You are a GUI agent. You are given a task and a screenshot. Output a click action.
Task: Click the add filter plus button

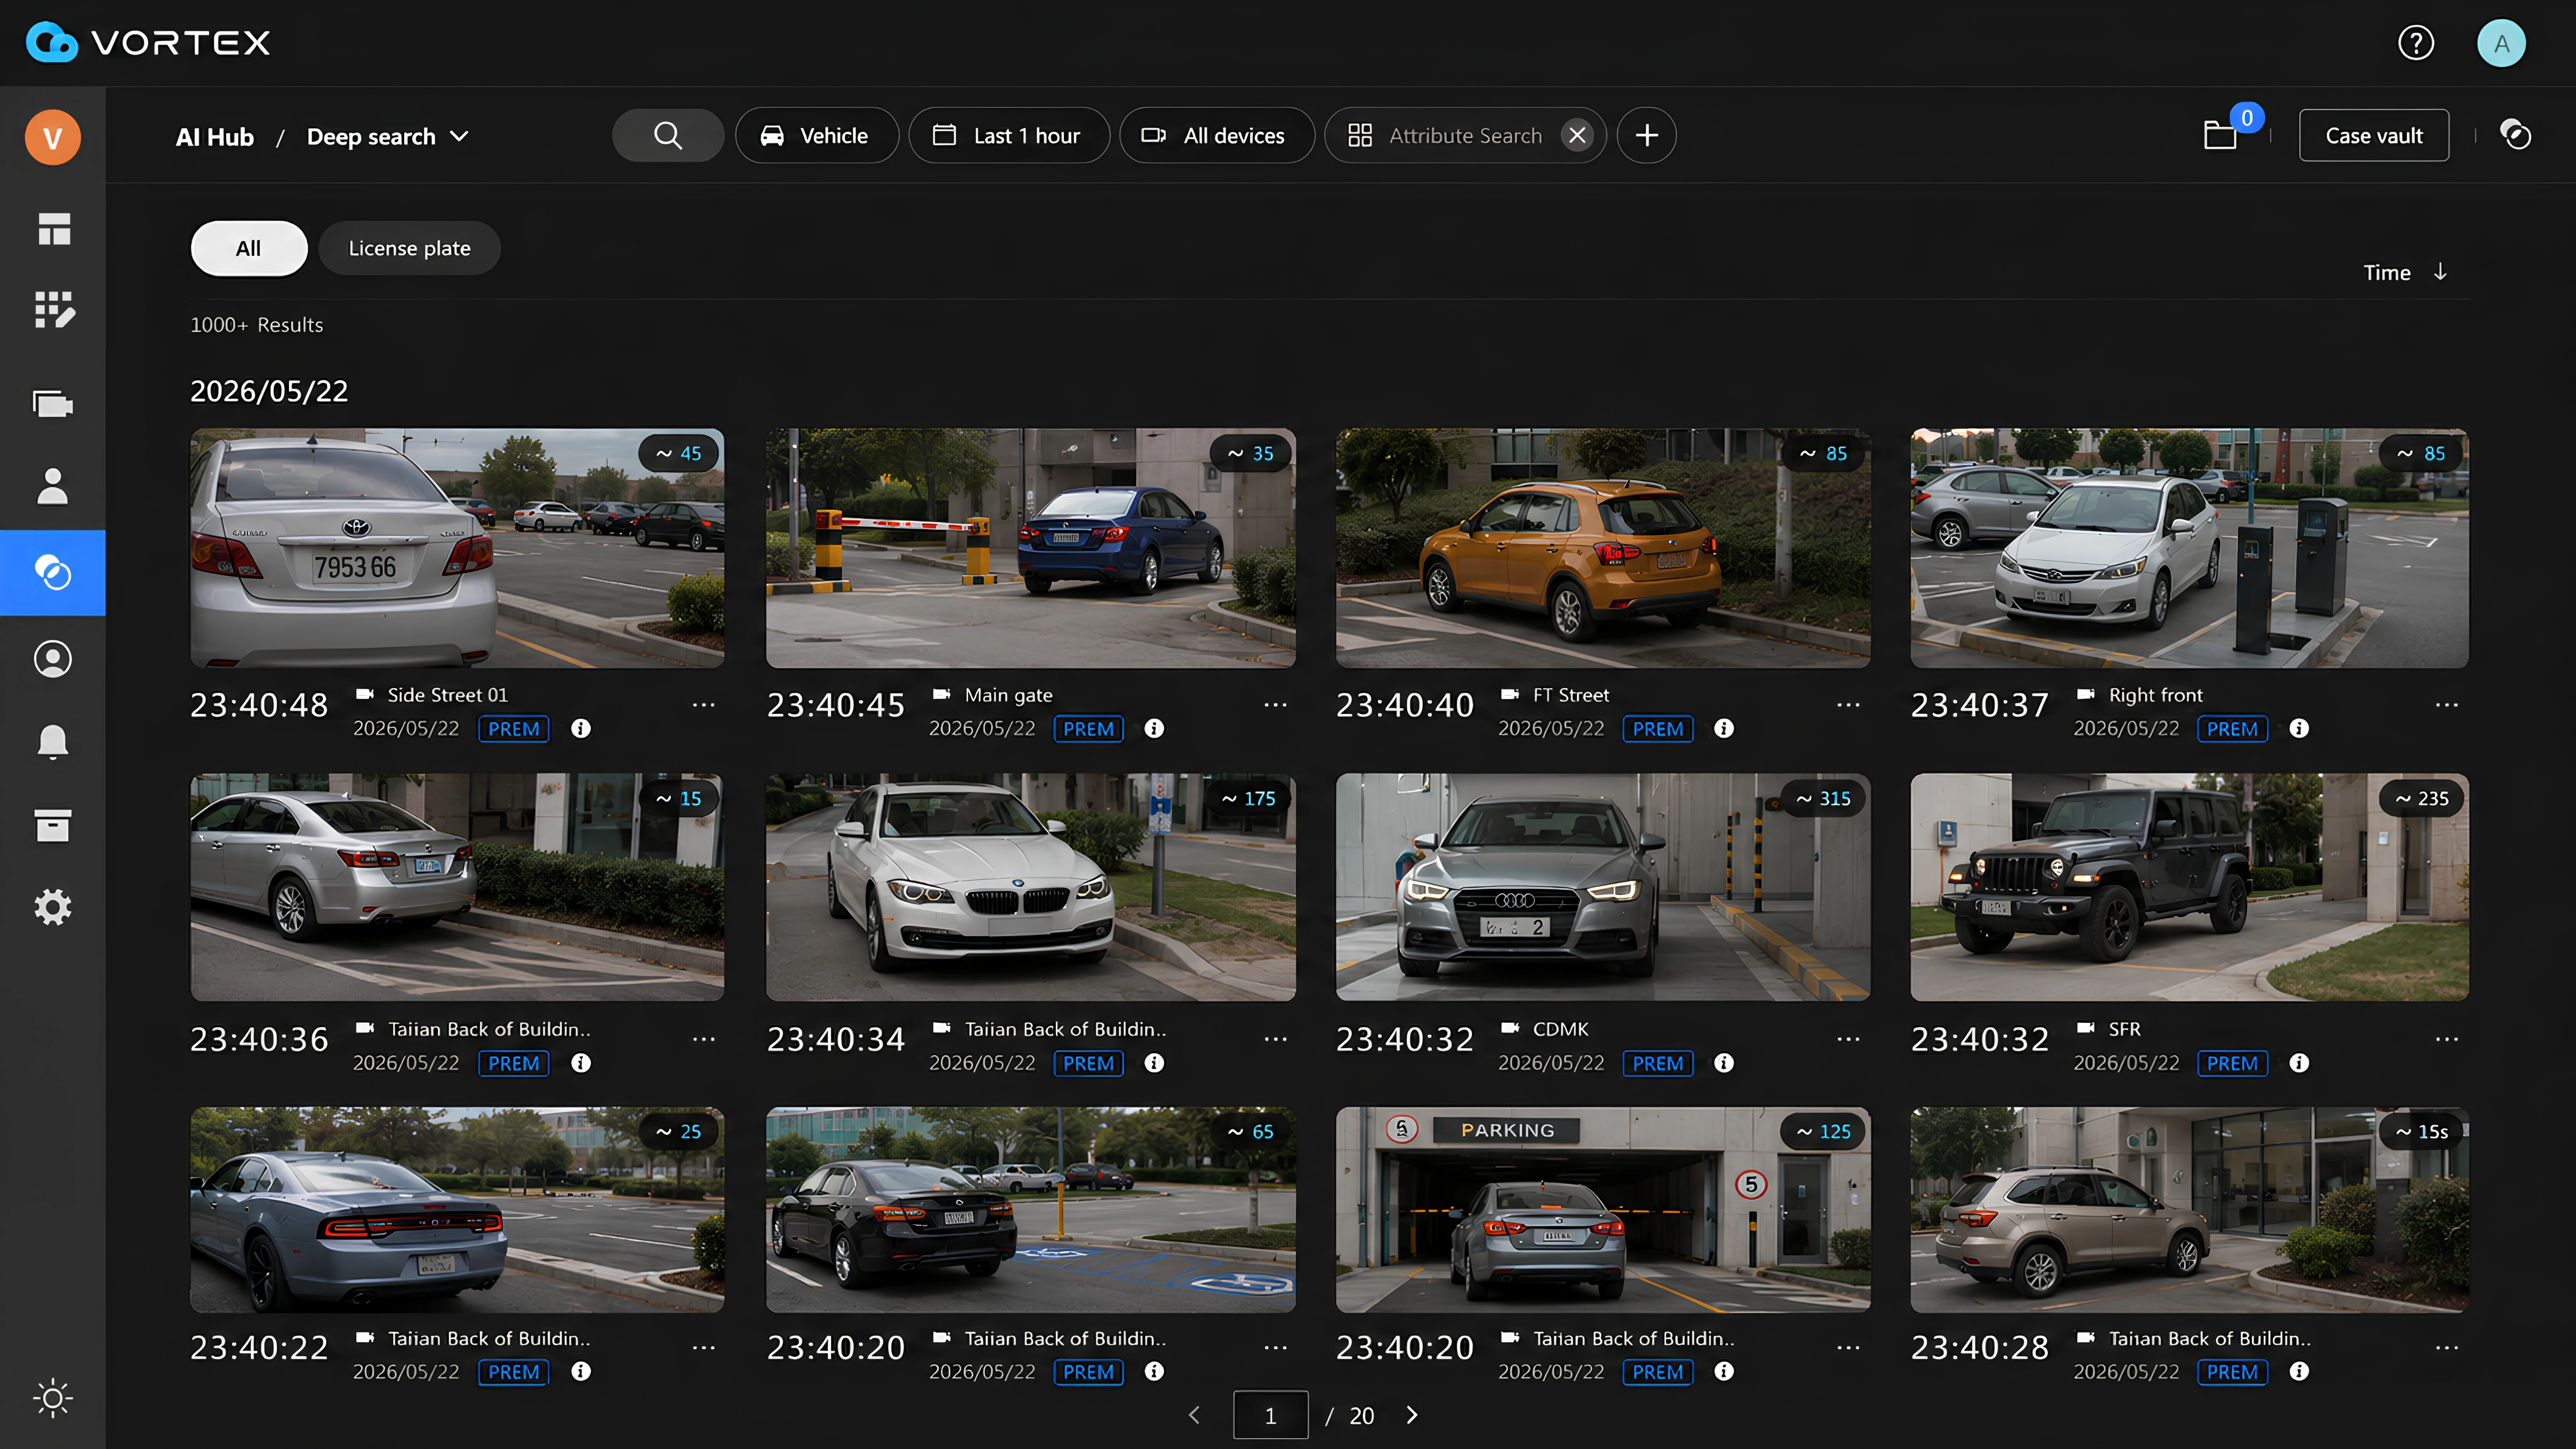pyautogui.click(x=1647, y=135)
